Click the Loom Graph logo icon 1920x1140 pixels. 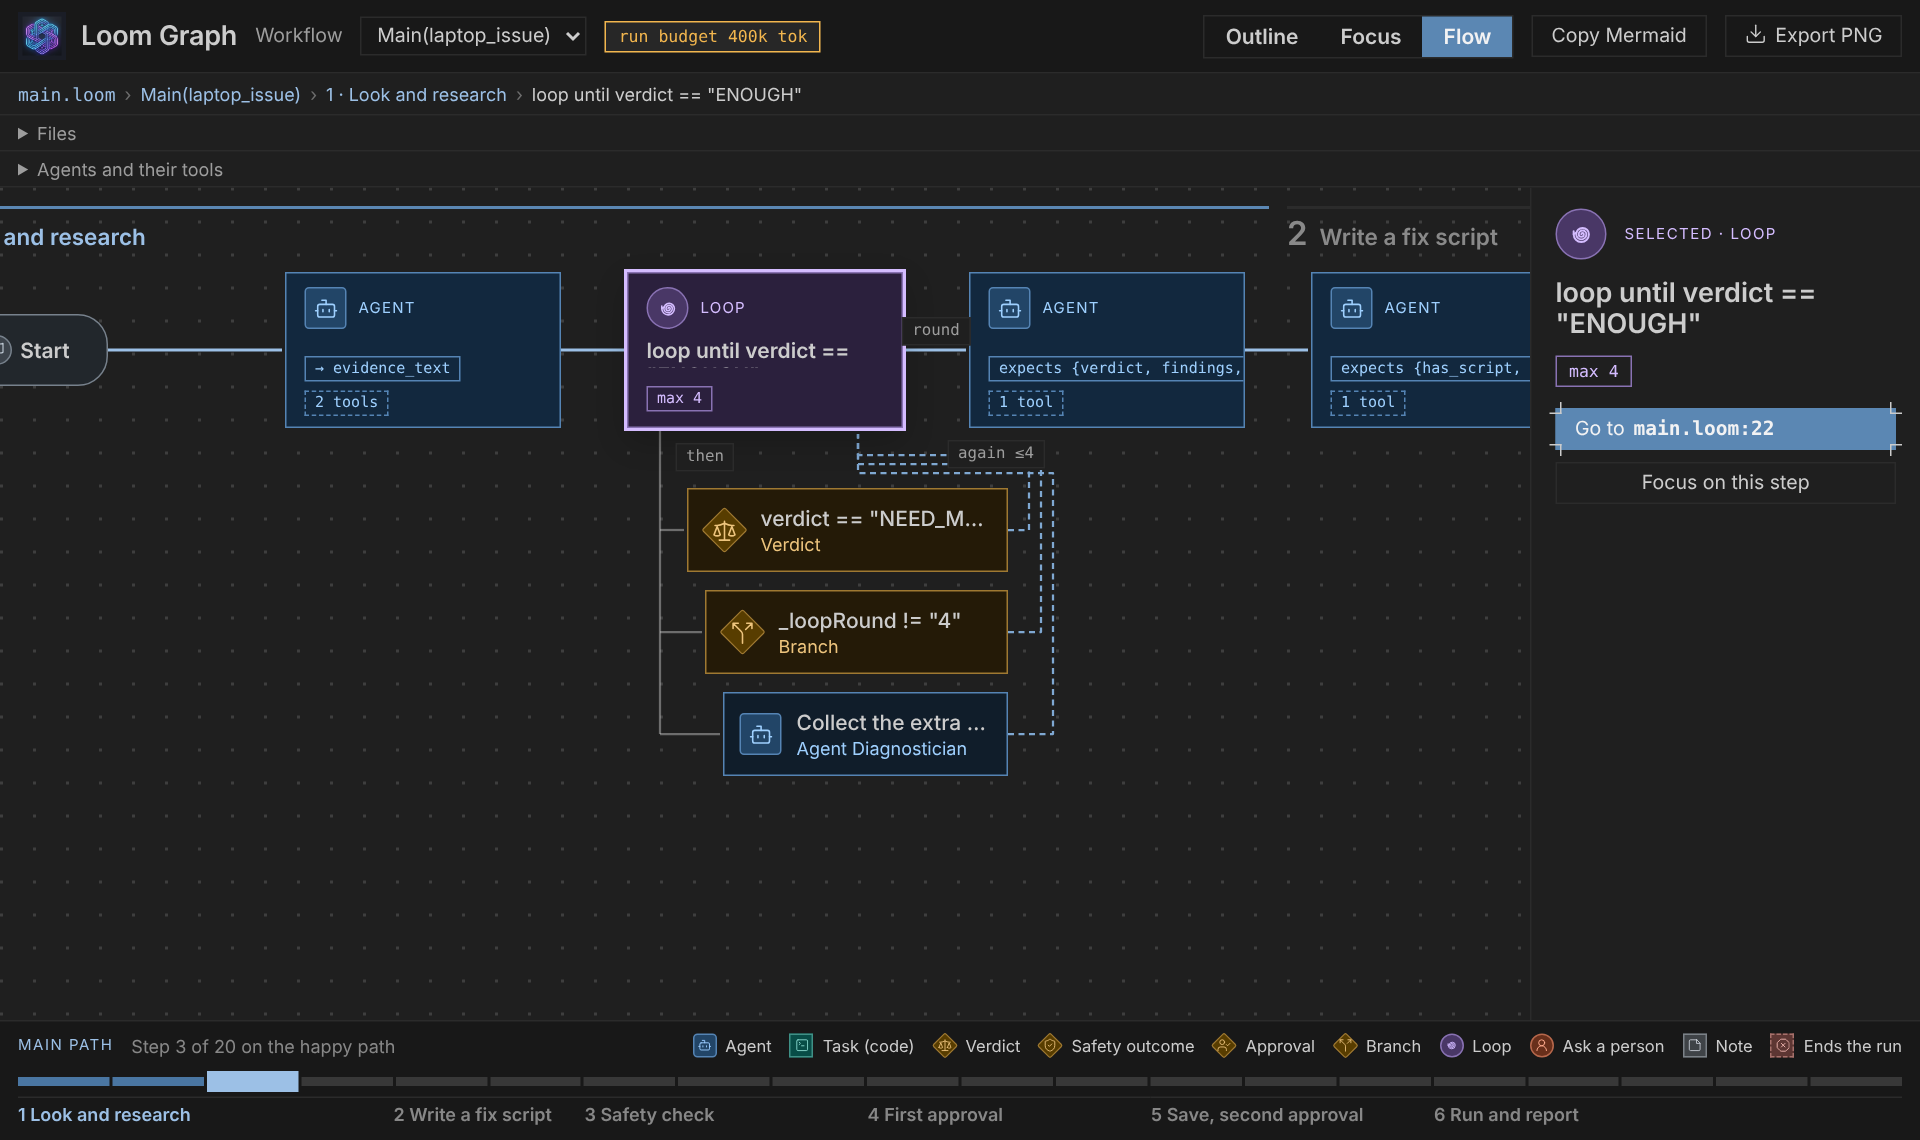pyautogui.click(x=42, y=36)
